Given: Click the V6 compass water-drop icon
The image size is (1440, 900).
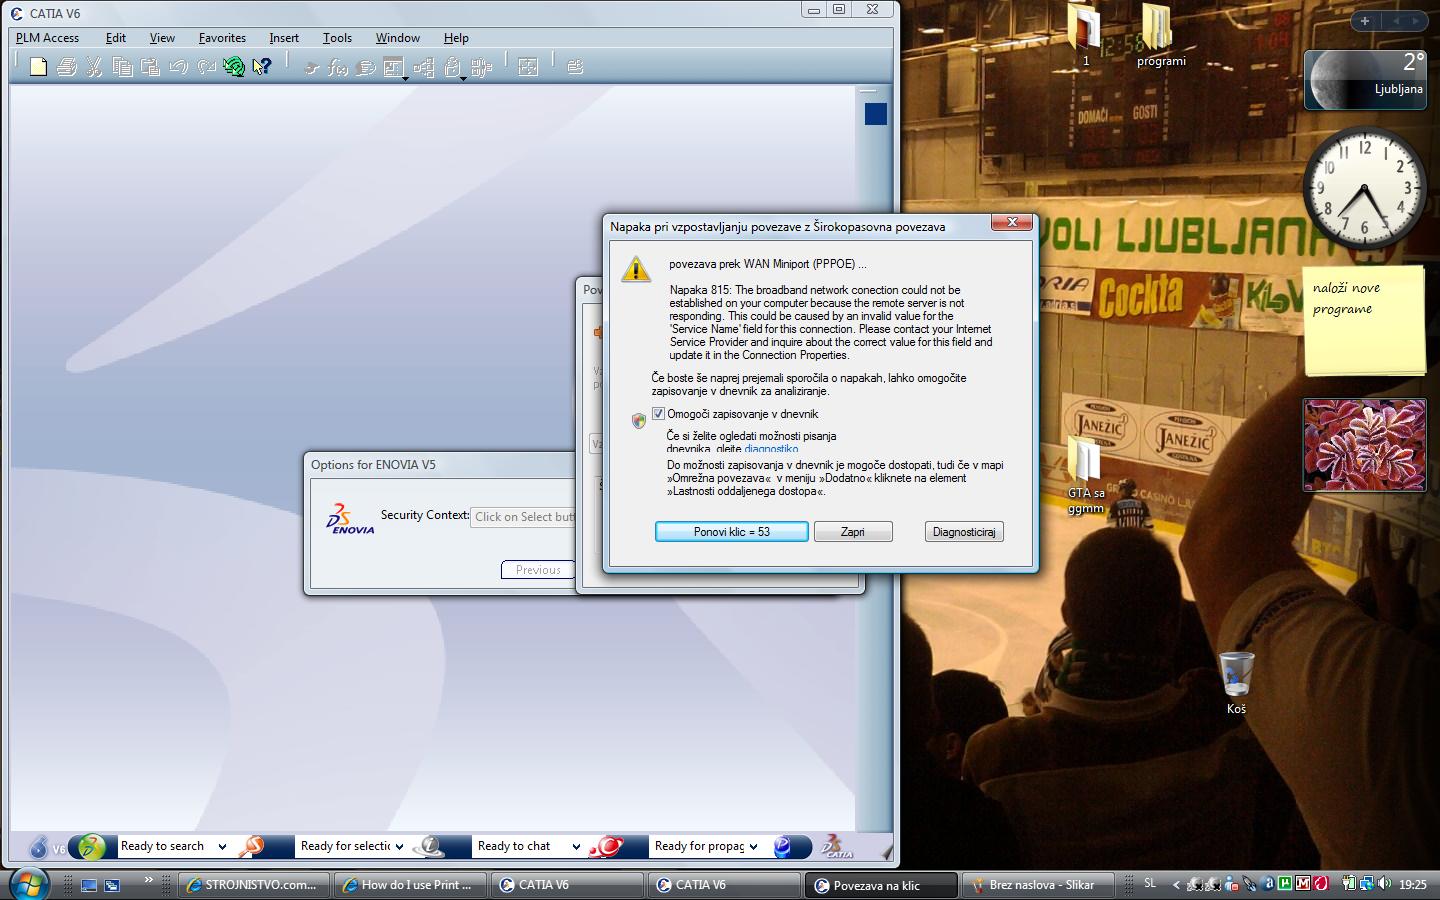Looking at the screenshot, I should [x=39, y=847].
